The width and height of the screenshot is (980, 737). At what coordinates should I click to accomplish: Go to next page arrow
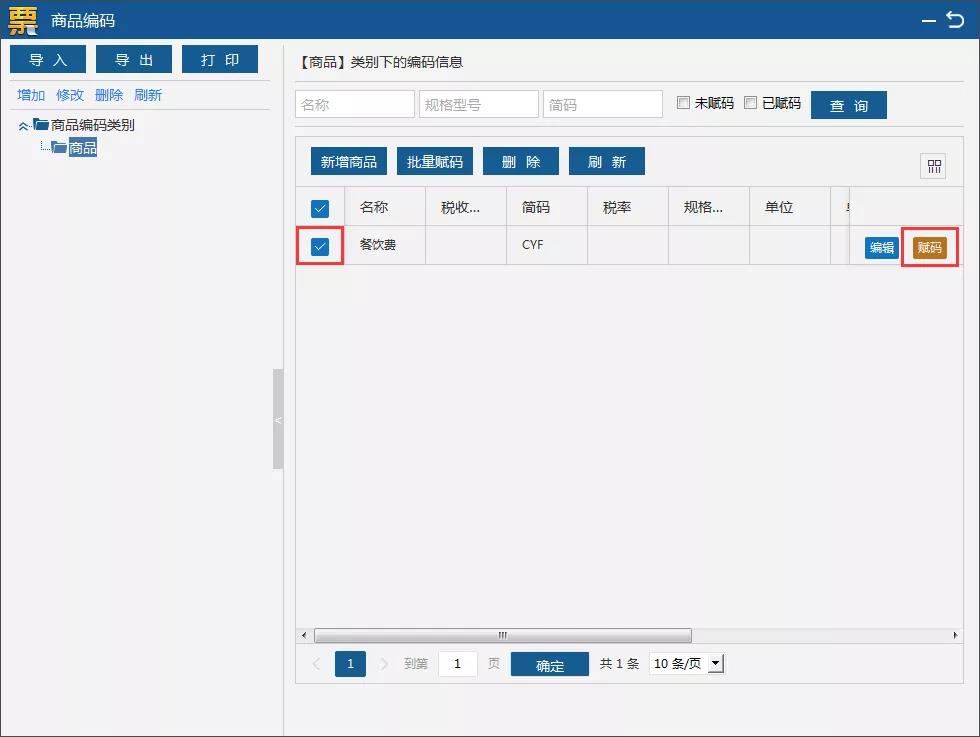(384, 663)
